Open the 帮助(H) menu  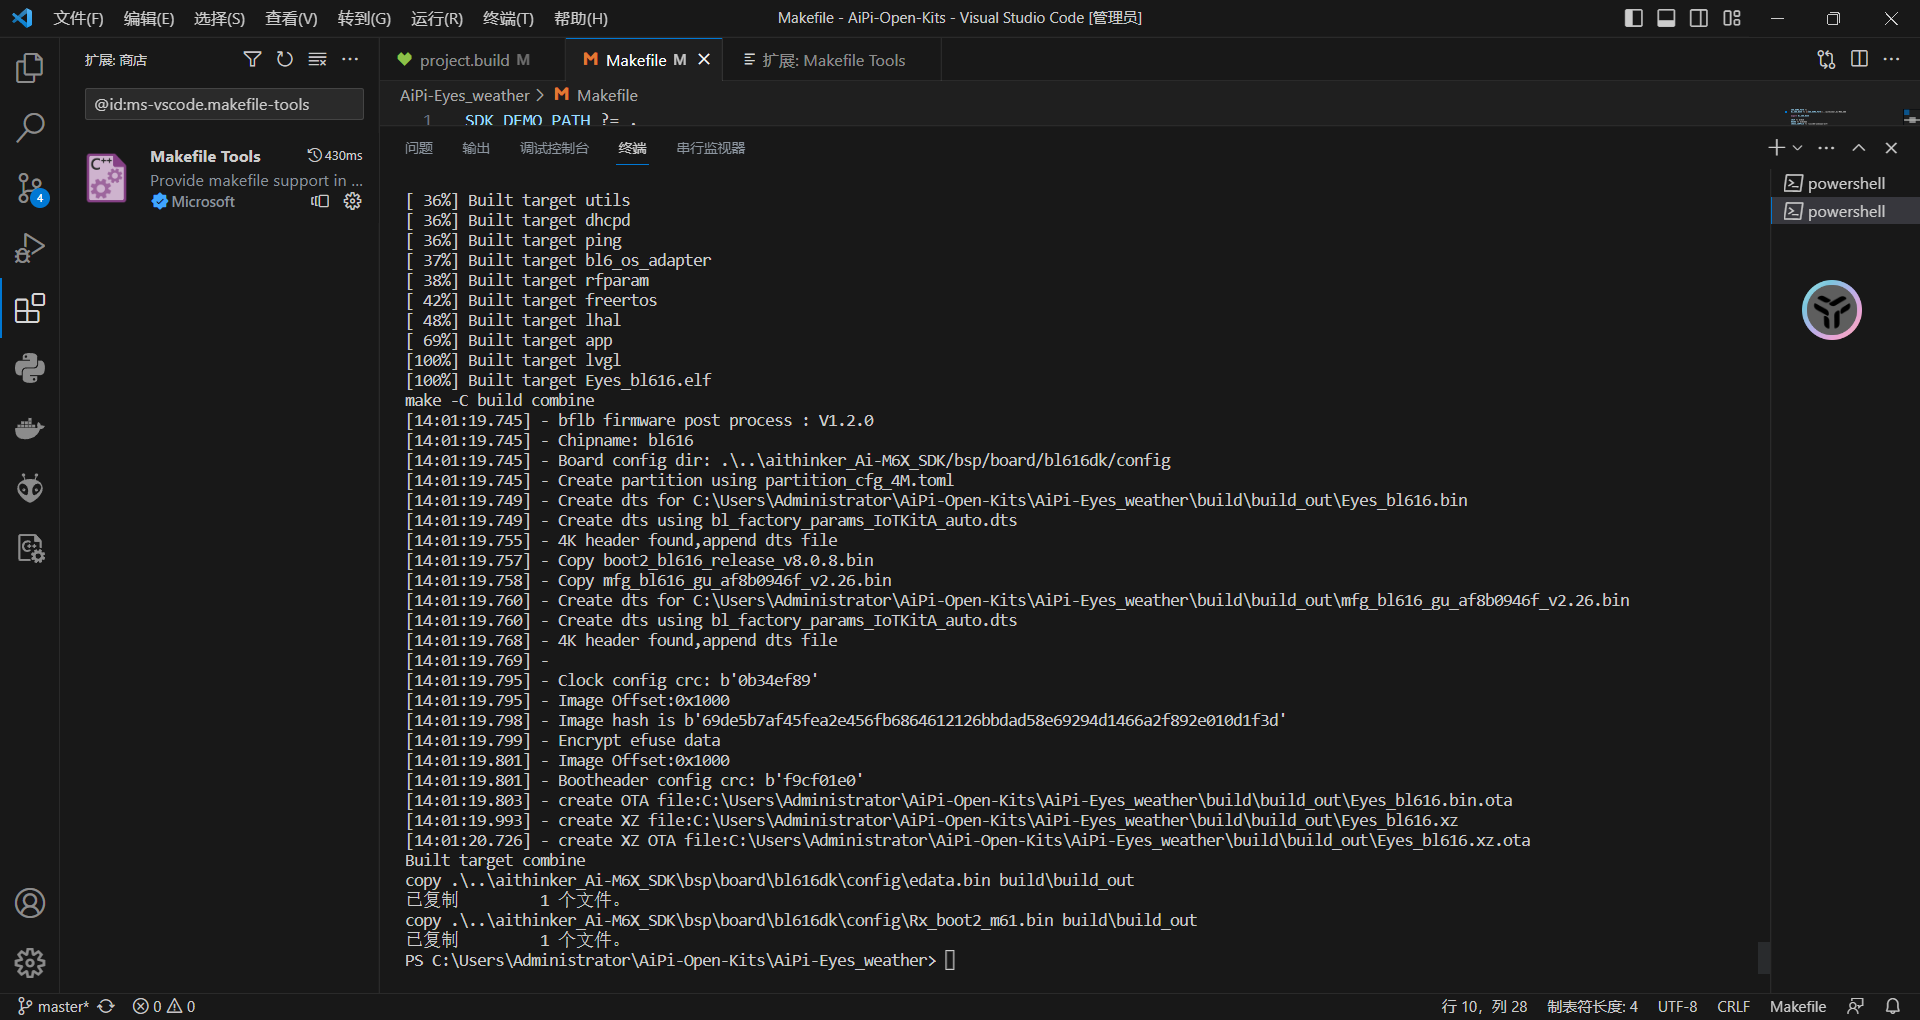[580, 18]
